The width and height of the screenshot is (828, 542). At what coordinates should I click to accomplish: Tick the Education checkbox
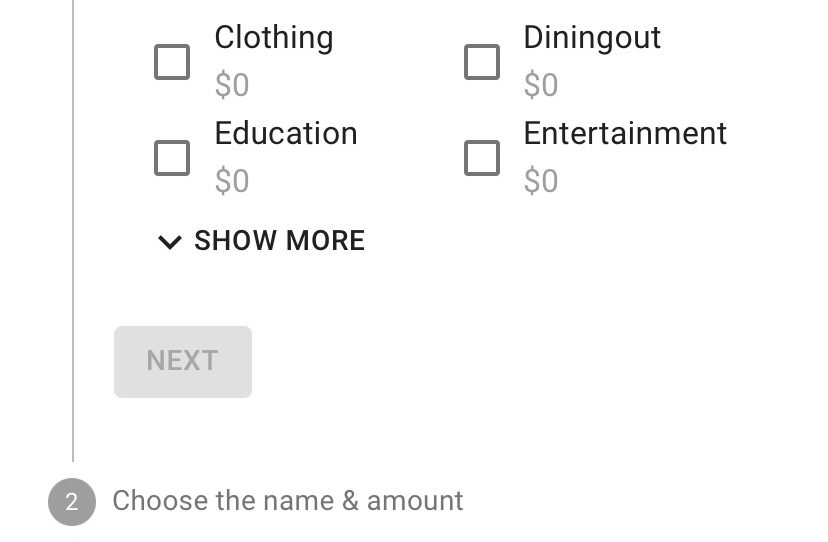[x=172, y=158]
